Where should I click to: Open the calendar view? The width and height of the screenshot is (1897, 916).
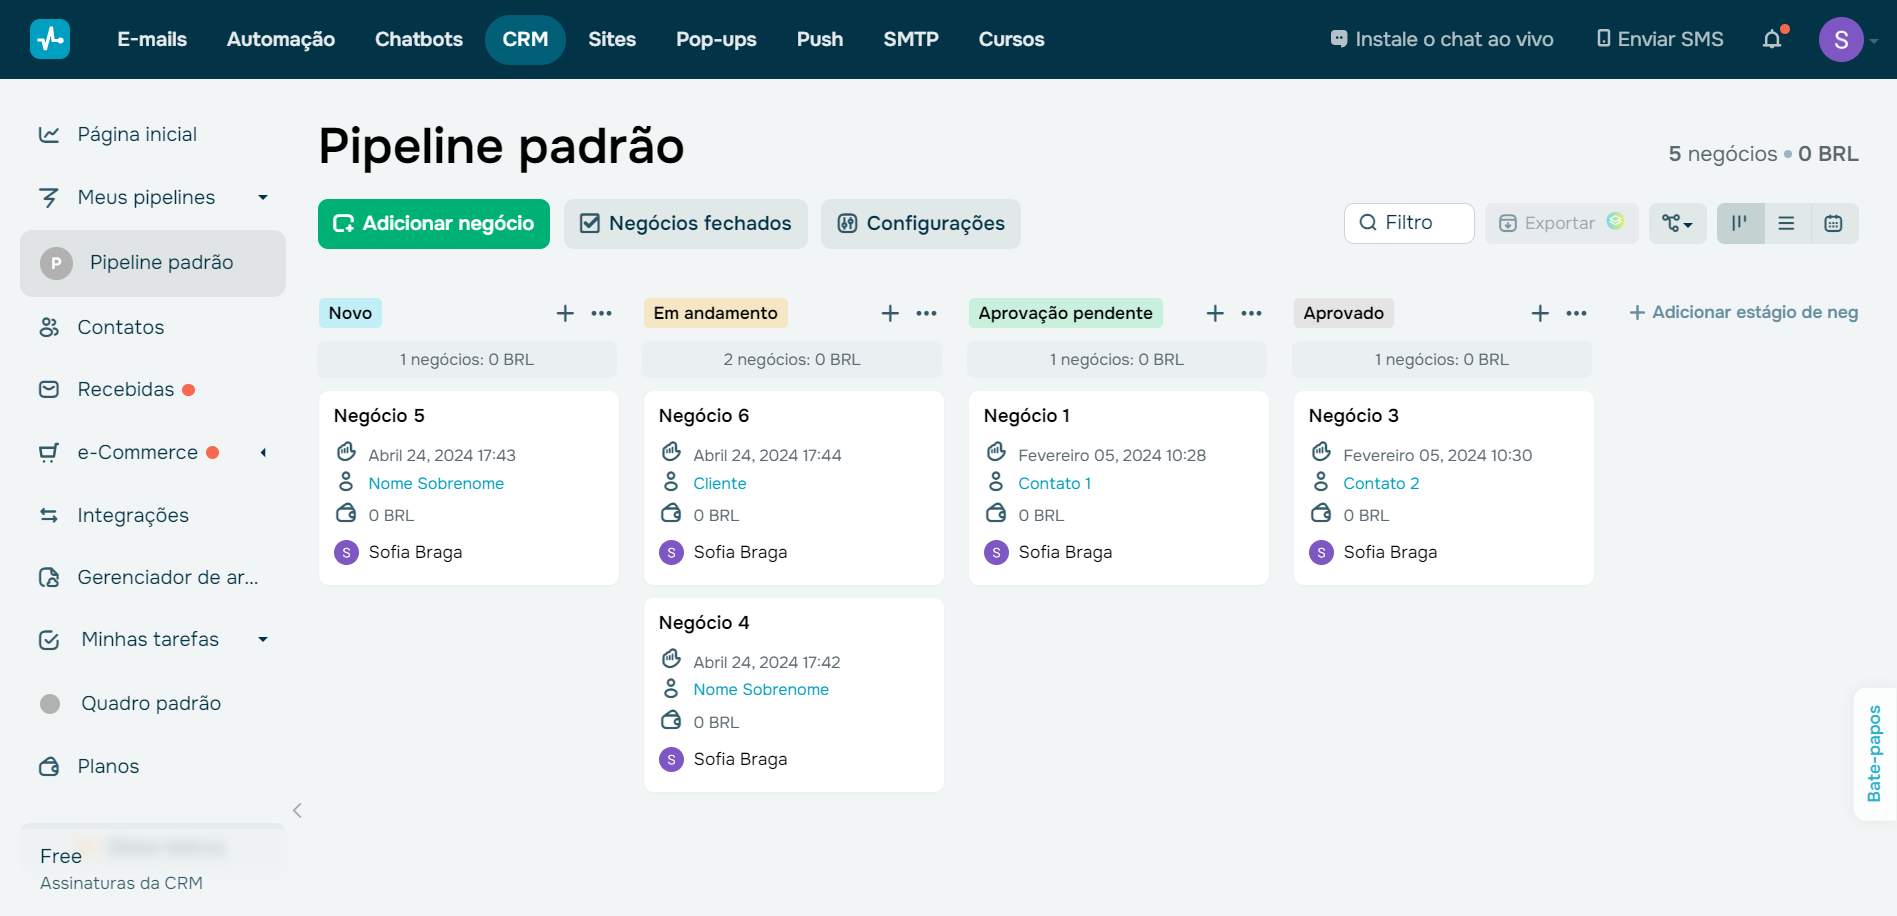[x=1833, y=223]
